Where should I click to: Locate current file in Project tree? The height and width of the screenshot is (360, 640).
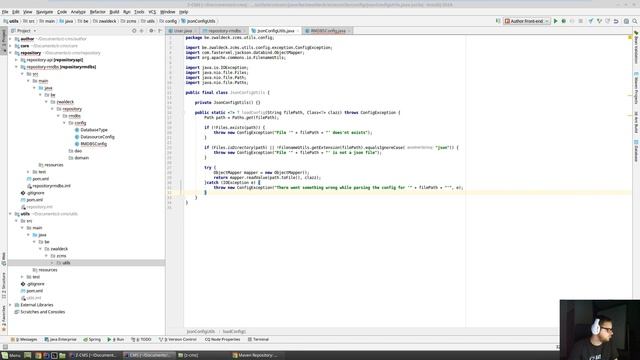point(134,31)
